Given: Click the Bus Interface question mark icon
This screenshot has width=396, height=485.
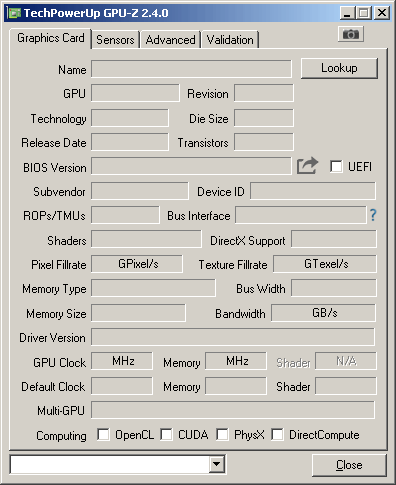Looking at the screenshot, I should [373, 215].
